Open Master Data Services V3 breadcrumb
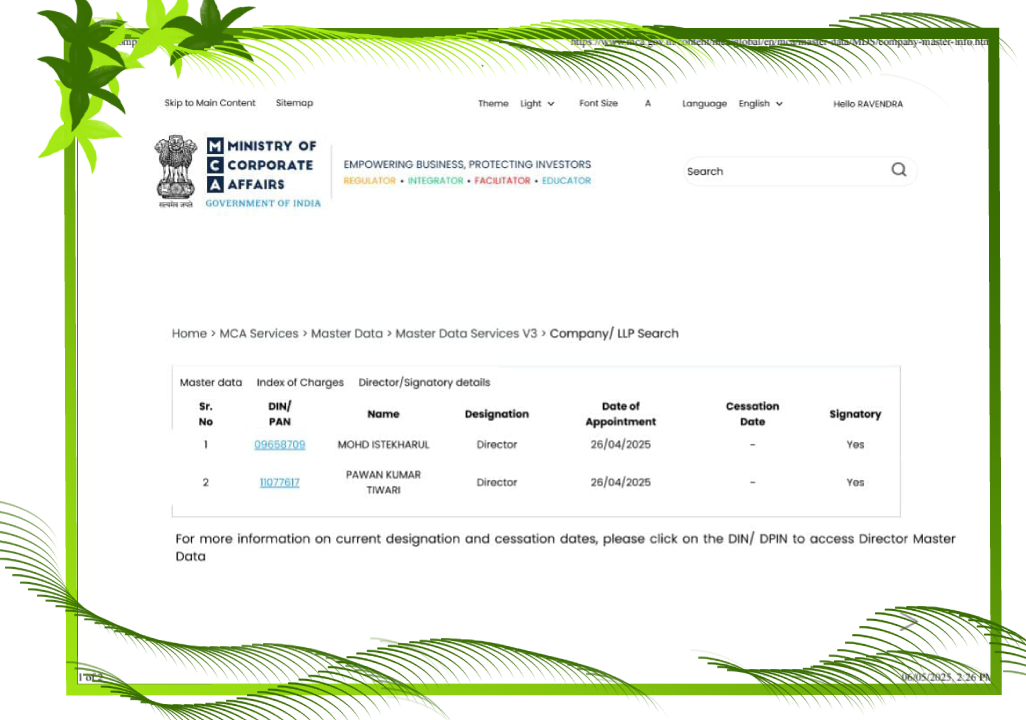The image size is (1026, 720). click(x=466, y=333)
